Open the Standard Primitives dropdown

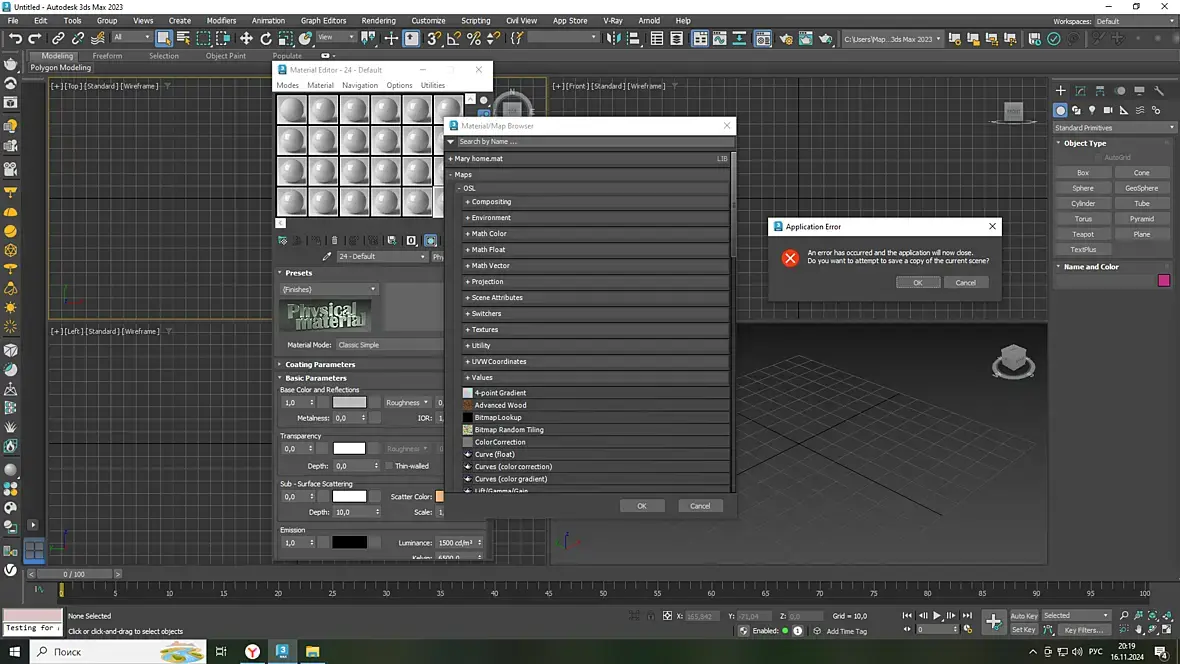pyautogui.click(x=1114, y=128)
